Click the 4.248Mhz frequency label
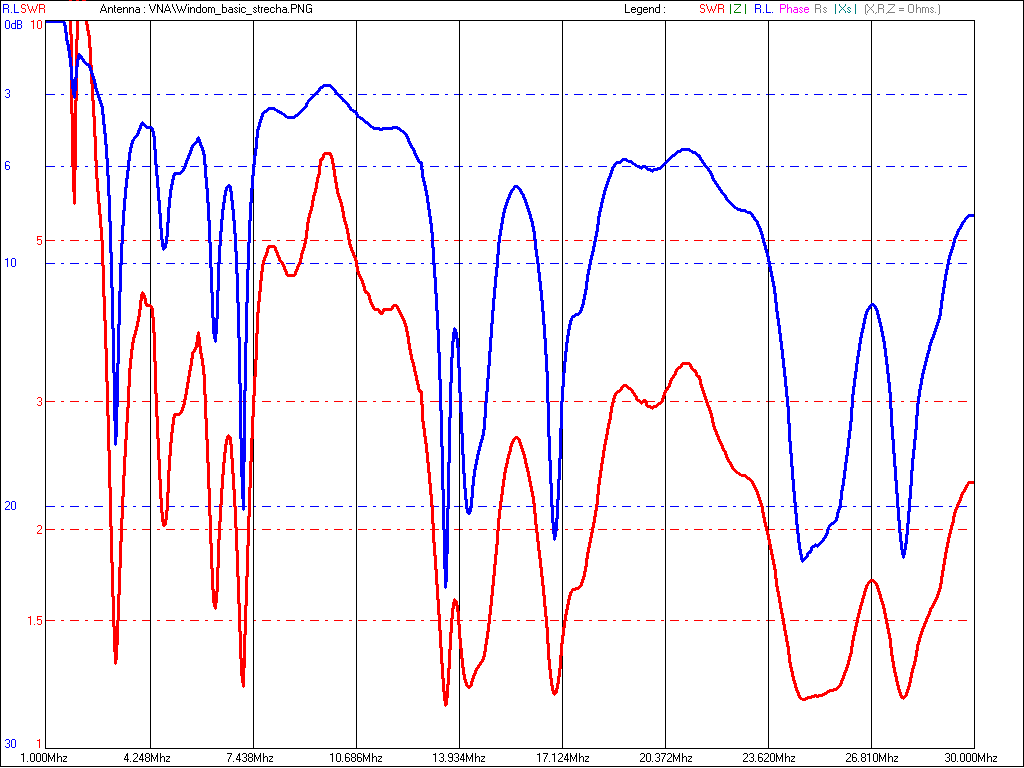1024x768 pixels. [x=147, y=758]
